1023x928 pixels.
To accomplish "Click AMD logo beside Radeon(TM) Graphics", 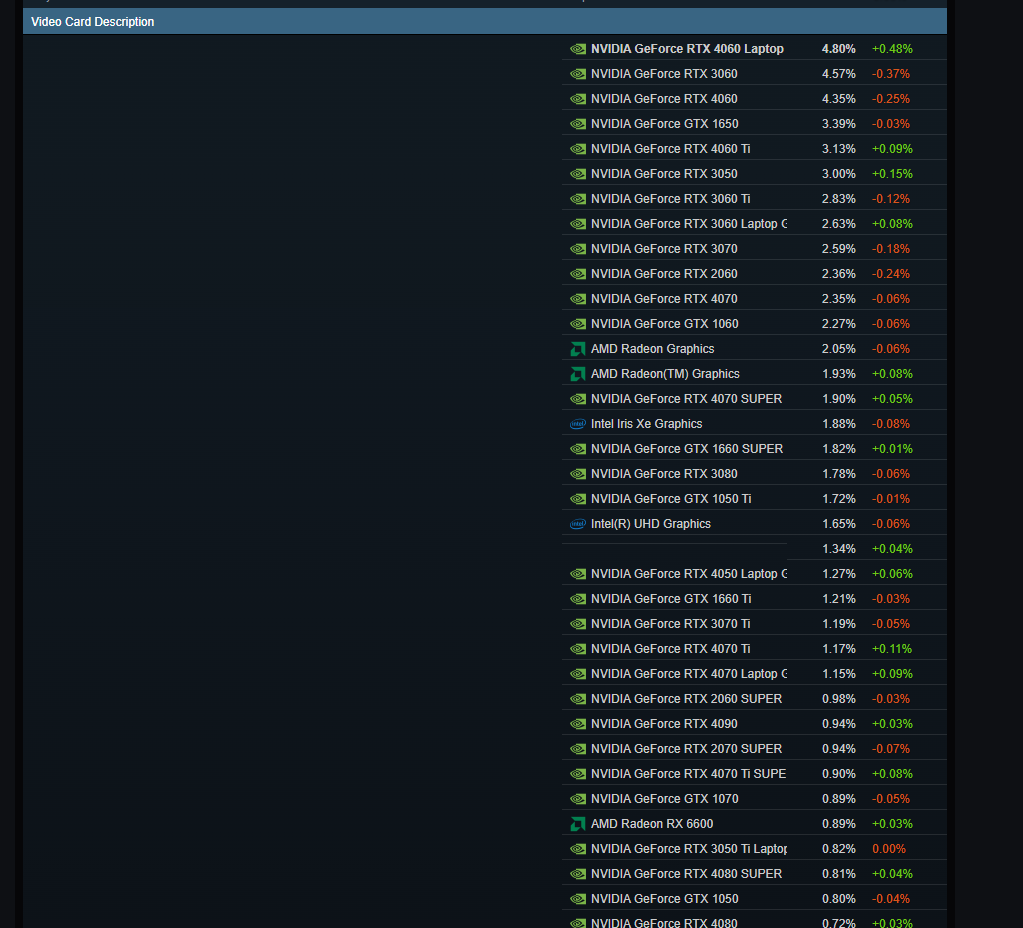I will click(578, 374).
